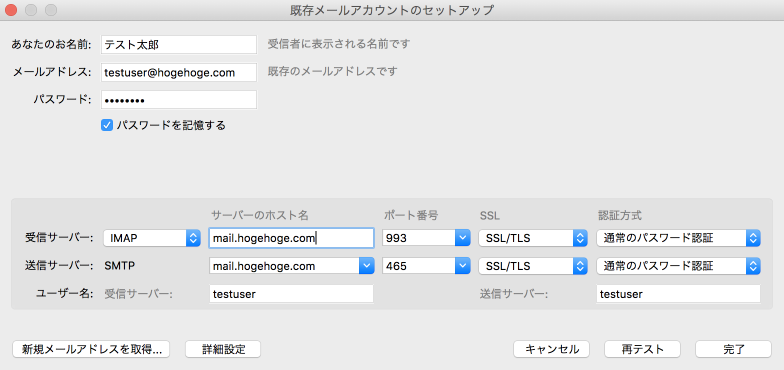Open incoming server SSL/TLS dropdown
Viewport: 784px width, 370px height.
pos(532,238)
